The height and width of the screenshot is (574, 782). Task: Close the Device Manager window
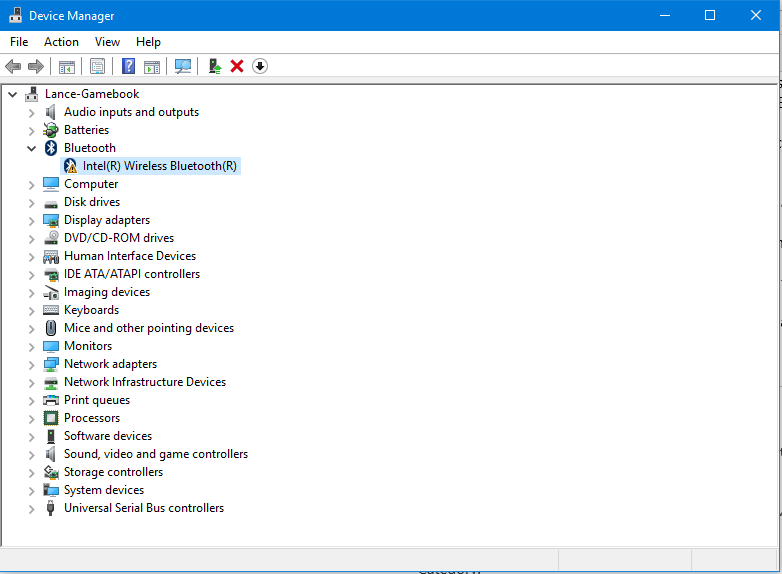click(x=756, y=15)
